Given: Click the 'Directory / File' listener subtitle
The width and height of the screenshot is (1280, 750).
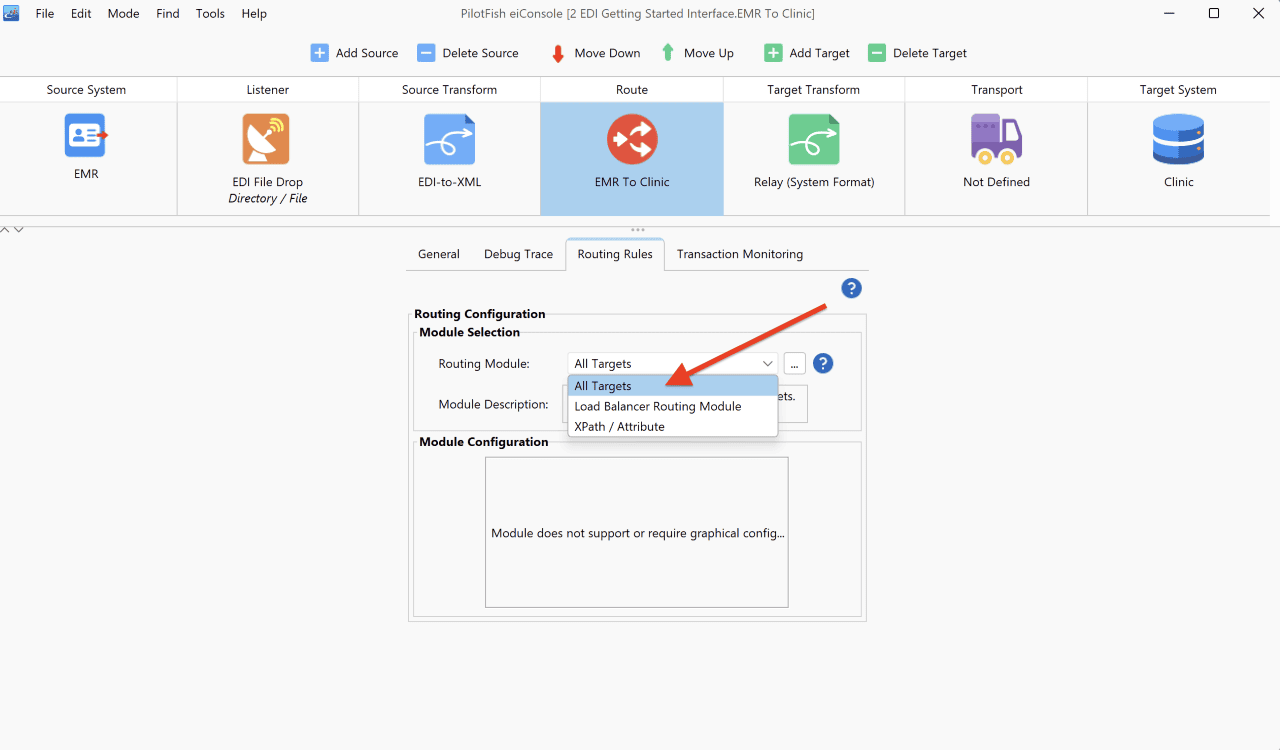Looking at the screenshot, I should [268, 199].
